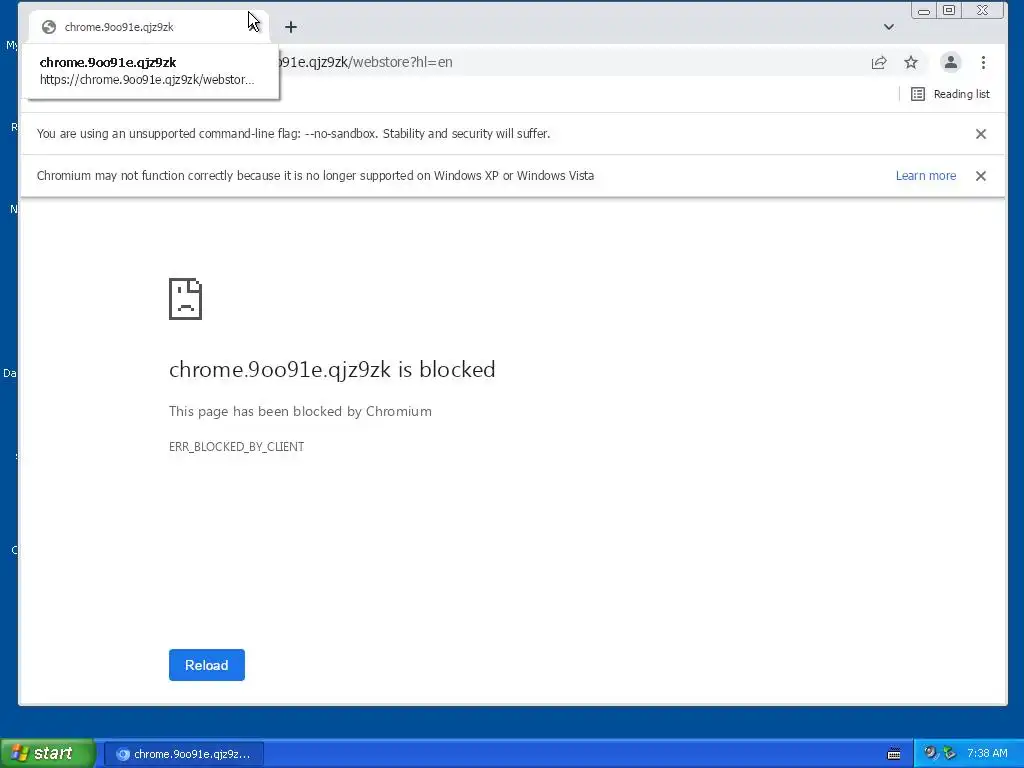Follow the Learn more link
This screenshot has height=768, width=1024.
(925, 176)
